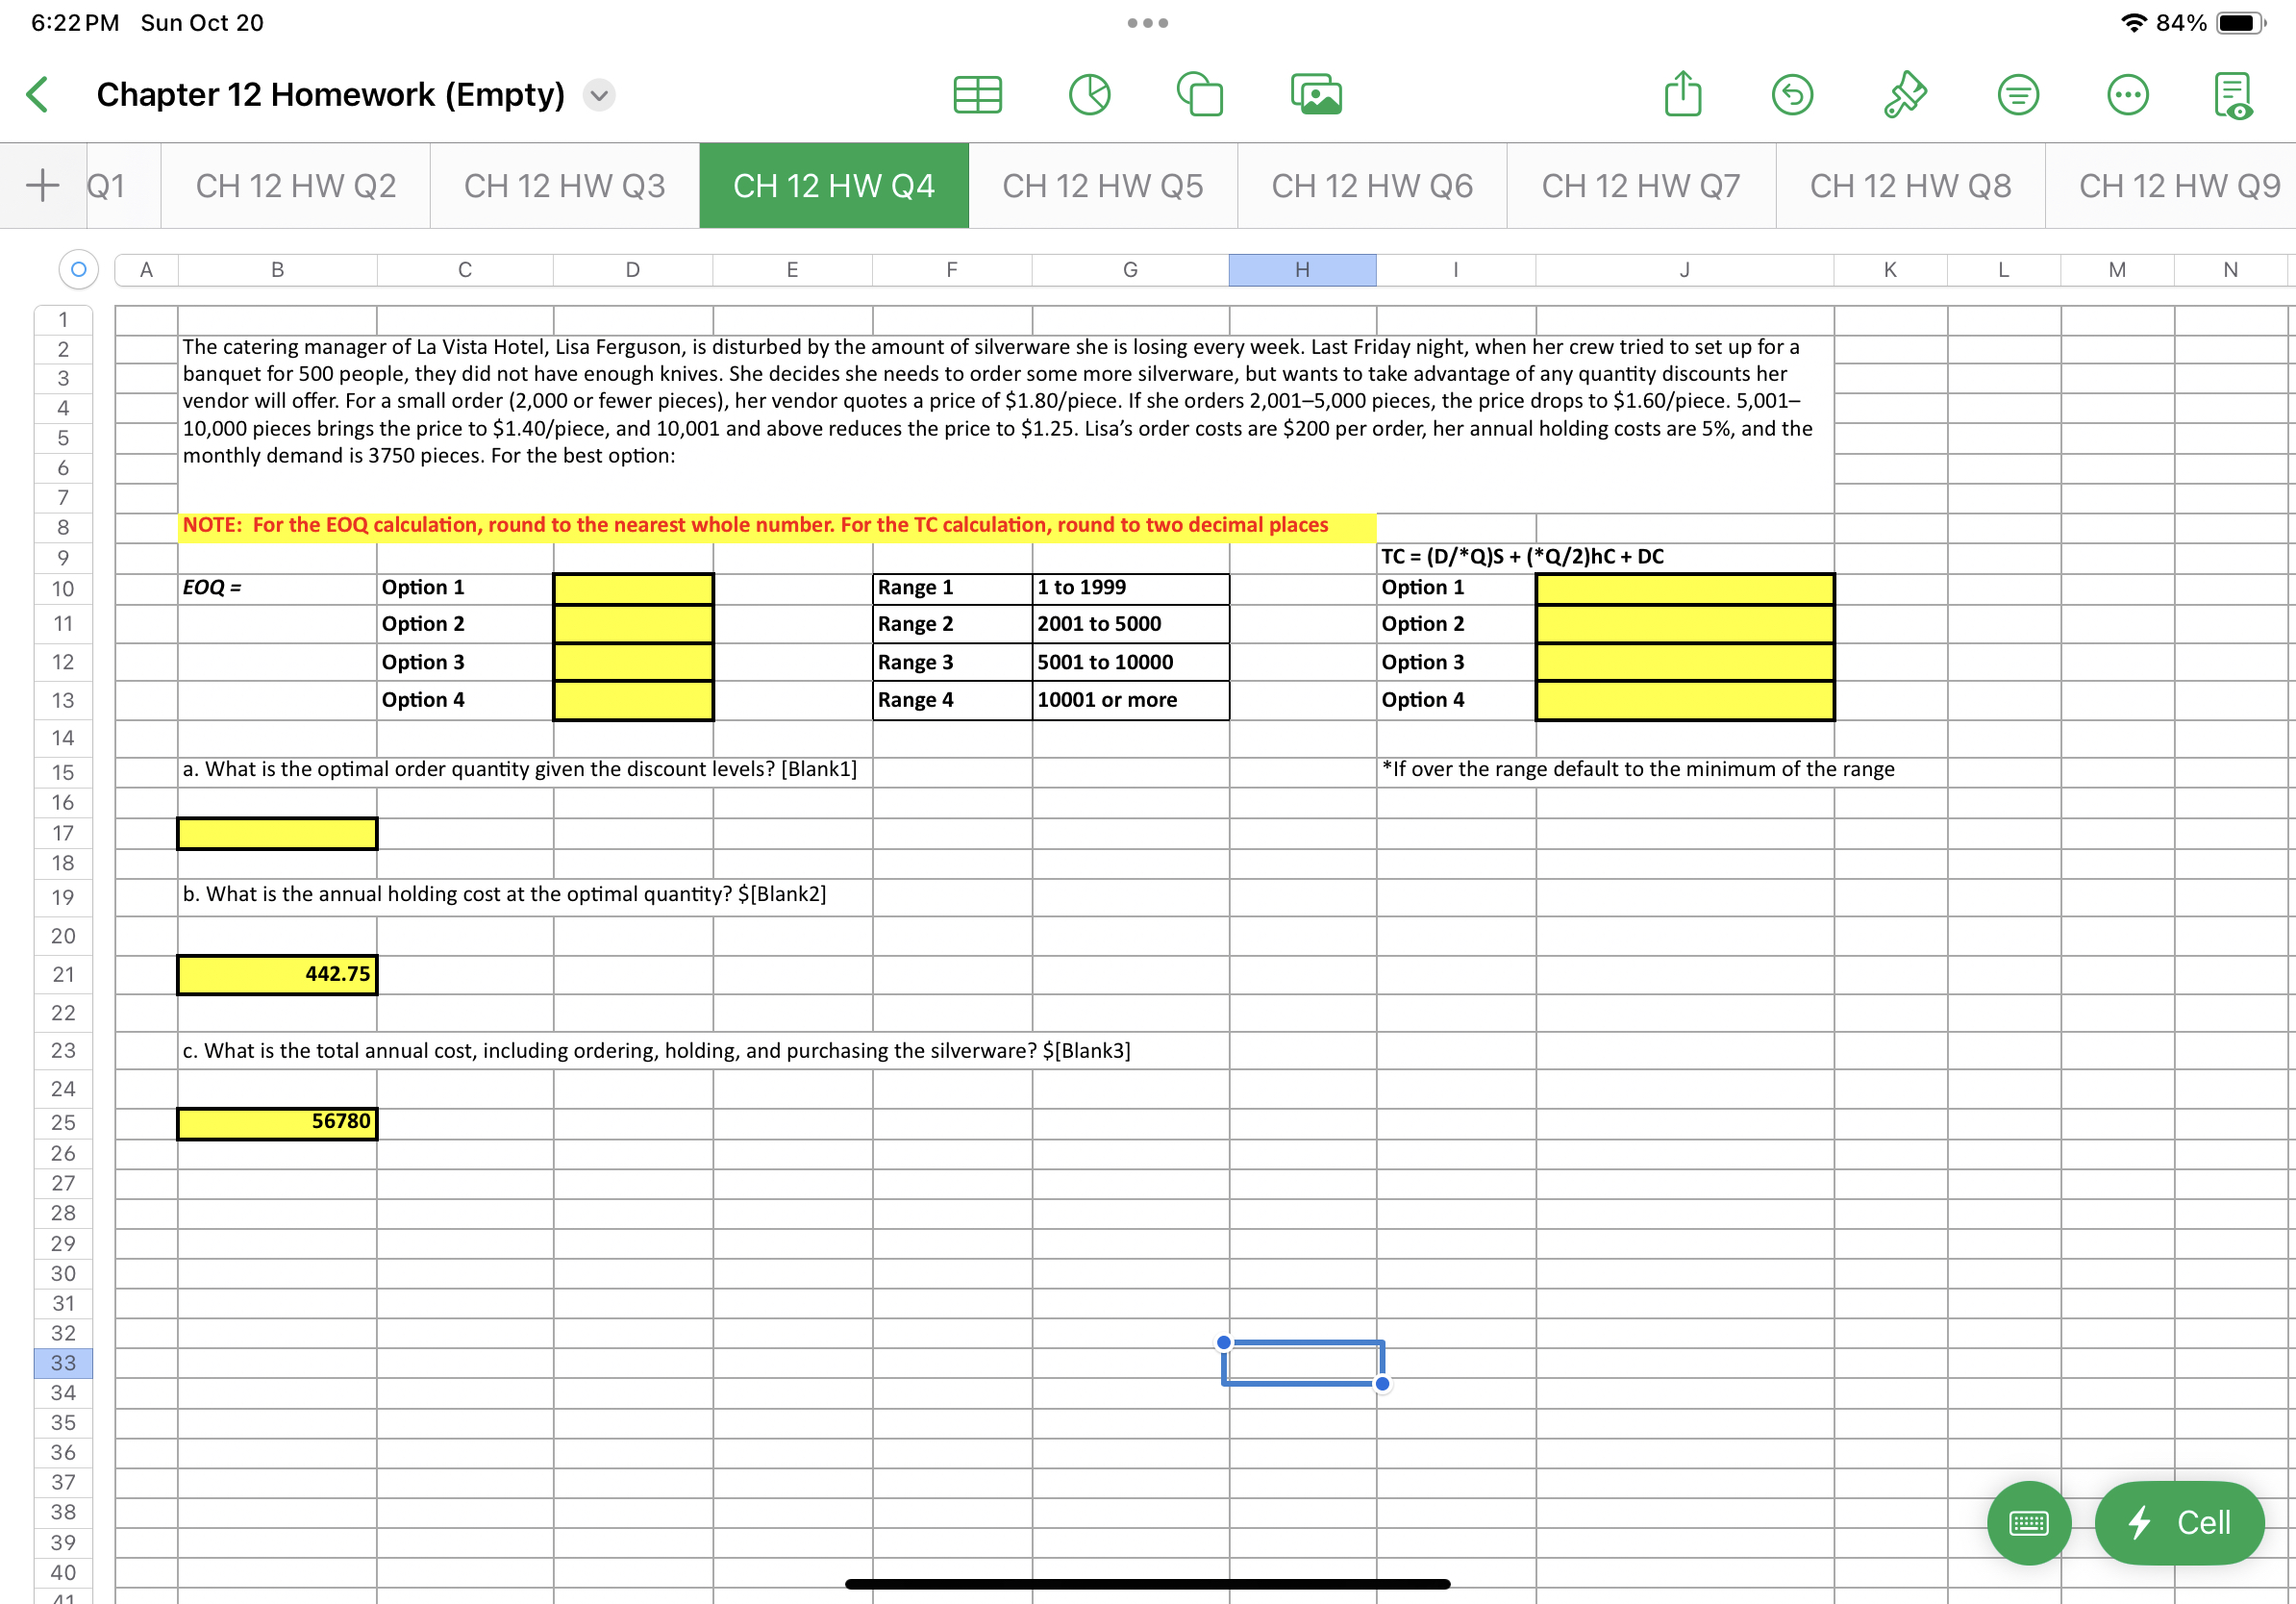This screenshot has height=1604, width=2296.
Task: Switch to CH 12 HW Q5 tab
Action: [1102, 186]
